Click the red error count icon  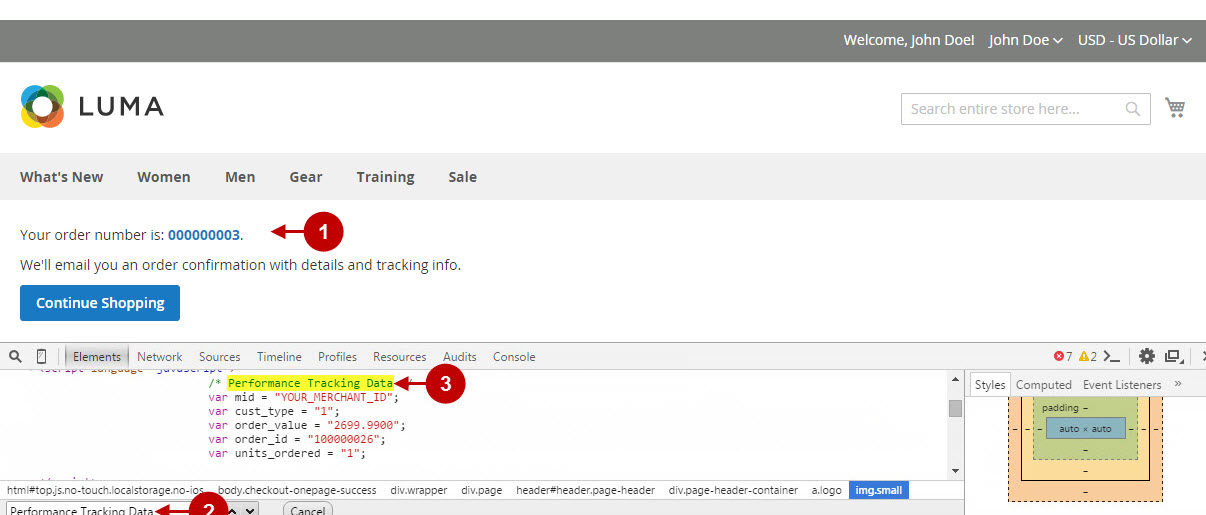[x=1059, y=356]
